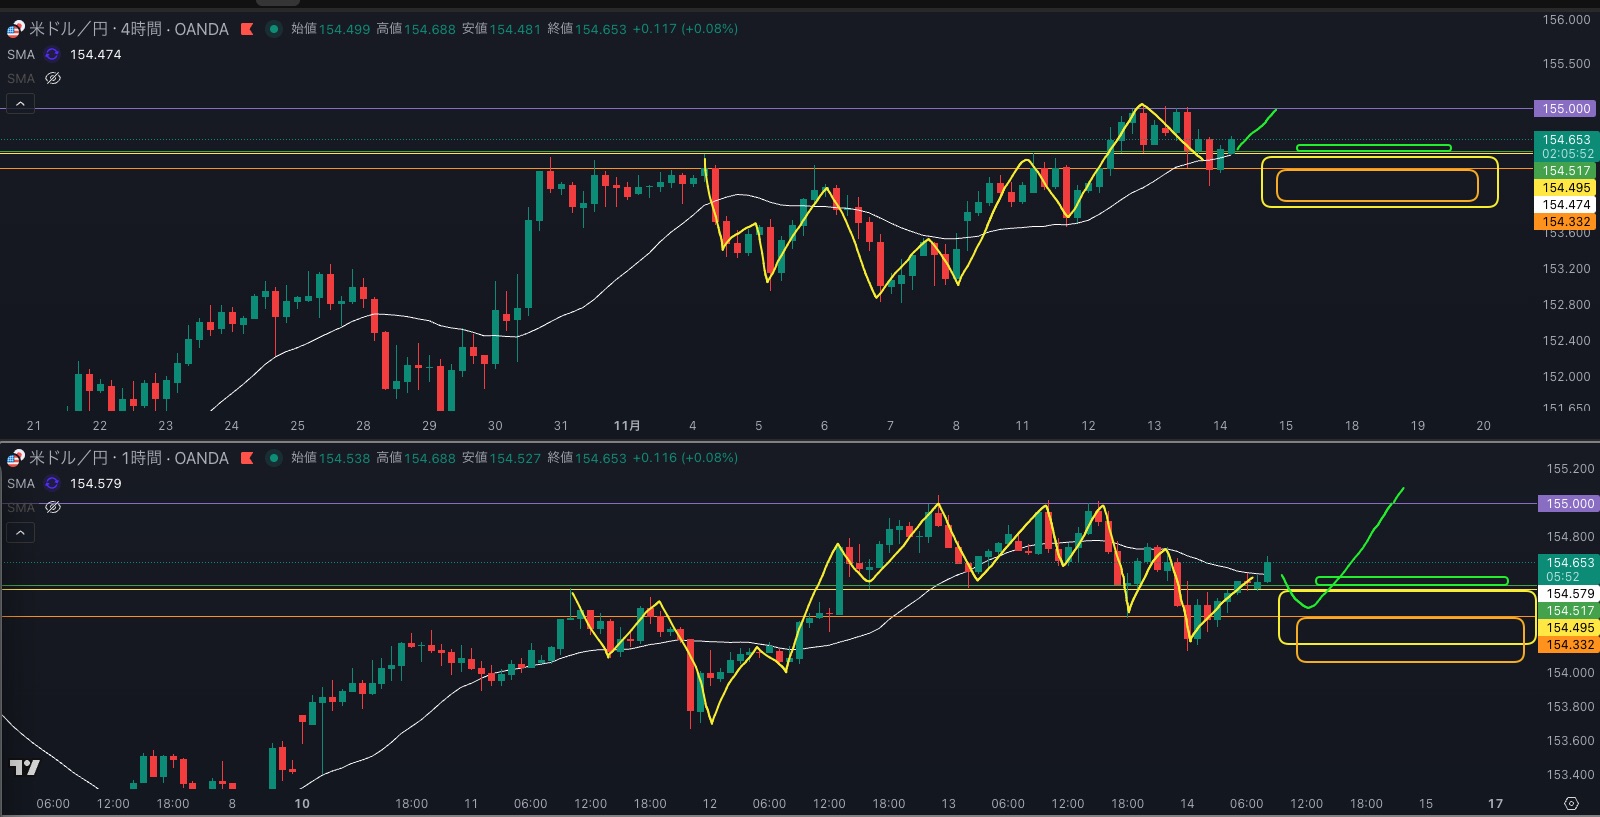Click the 11月 date marker on top time axis
This screenshot has height=817, width=1600.
pyautogui.click(x=626, y=426)
